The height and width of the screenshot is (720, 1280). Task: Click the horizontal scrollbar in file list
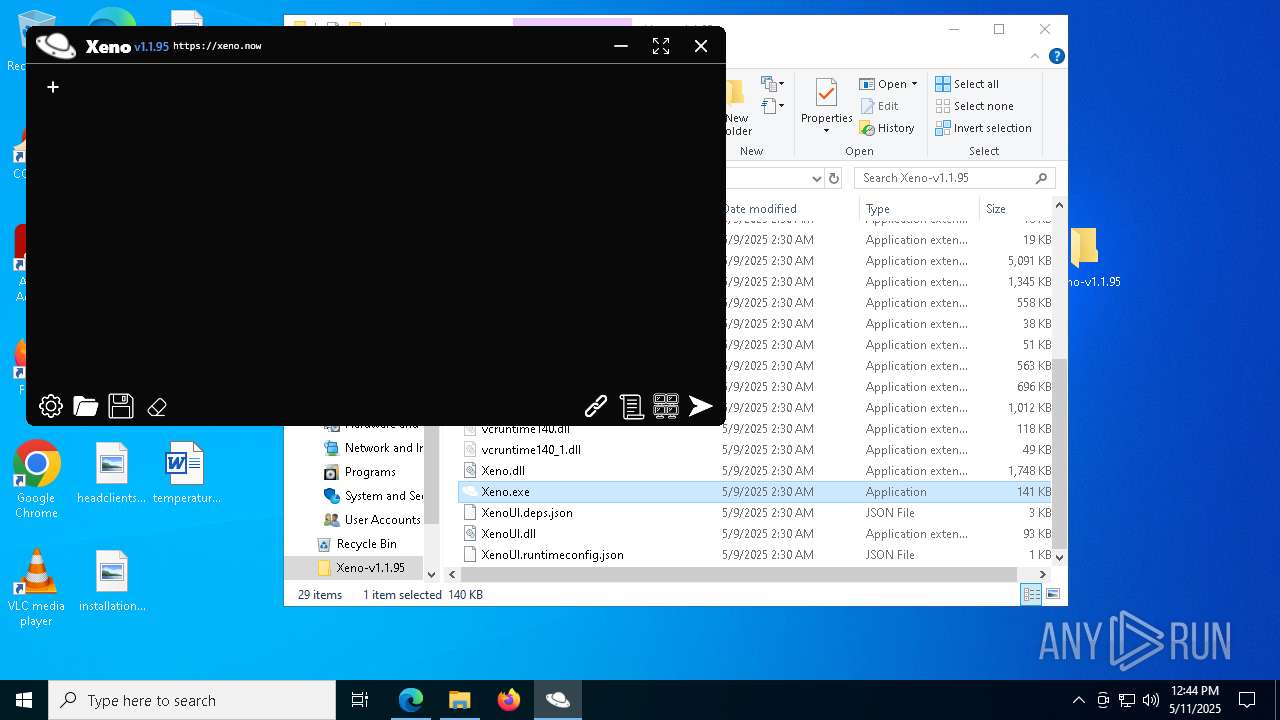coord(740,574)
